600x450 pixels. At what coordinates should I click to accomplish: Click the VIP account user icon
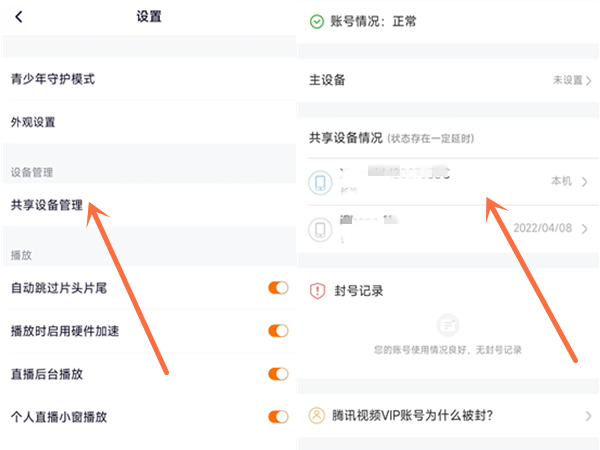tap(317, 415)
